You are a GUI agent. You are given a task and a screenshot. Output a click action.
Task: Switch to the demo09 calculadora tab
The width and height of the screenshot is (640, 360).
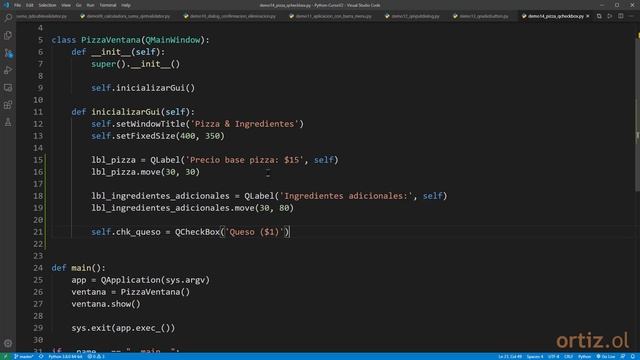tap(128, 16)
